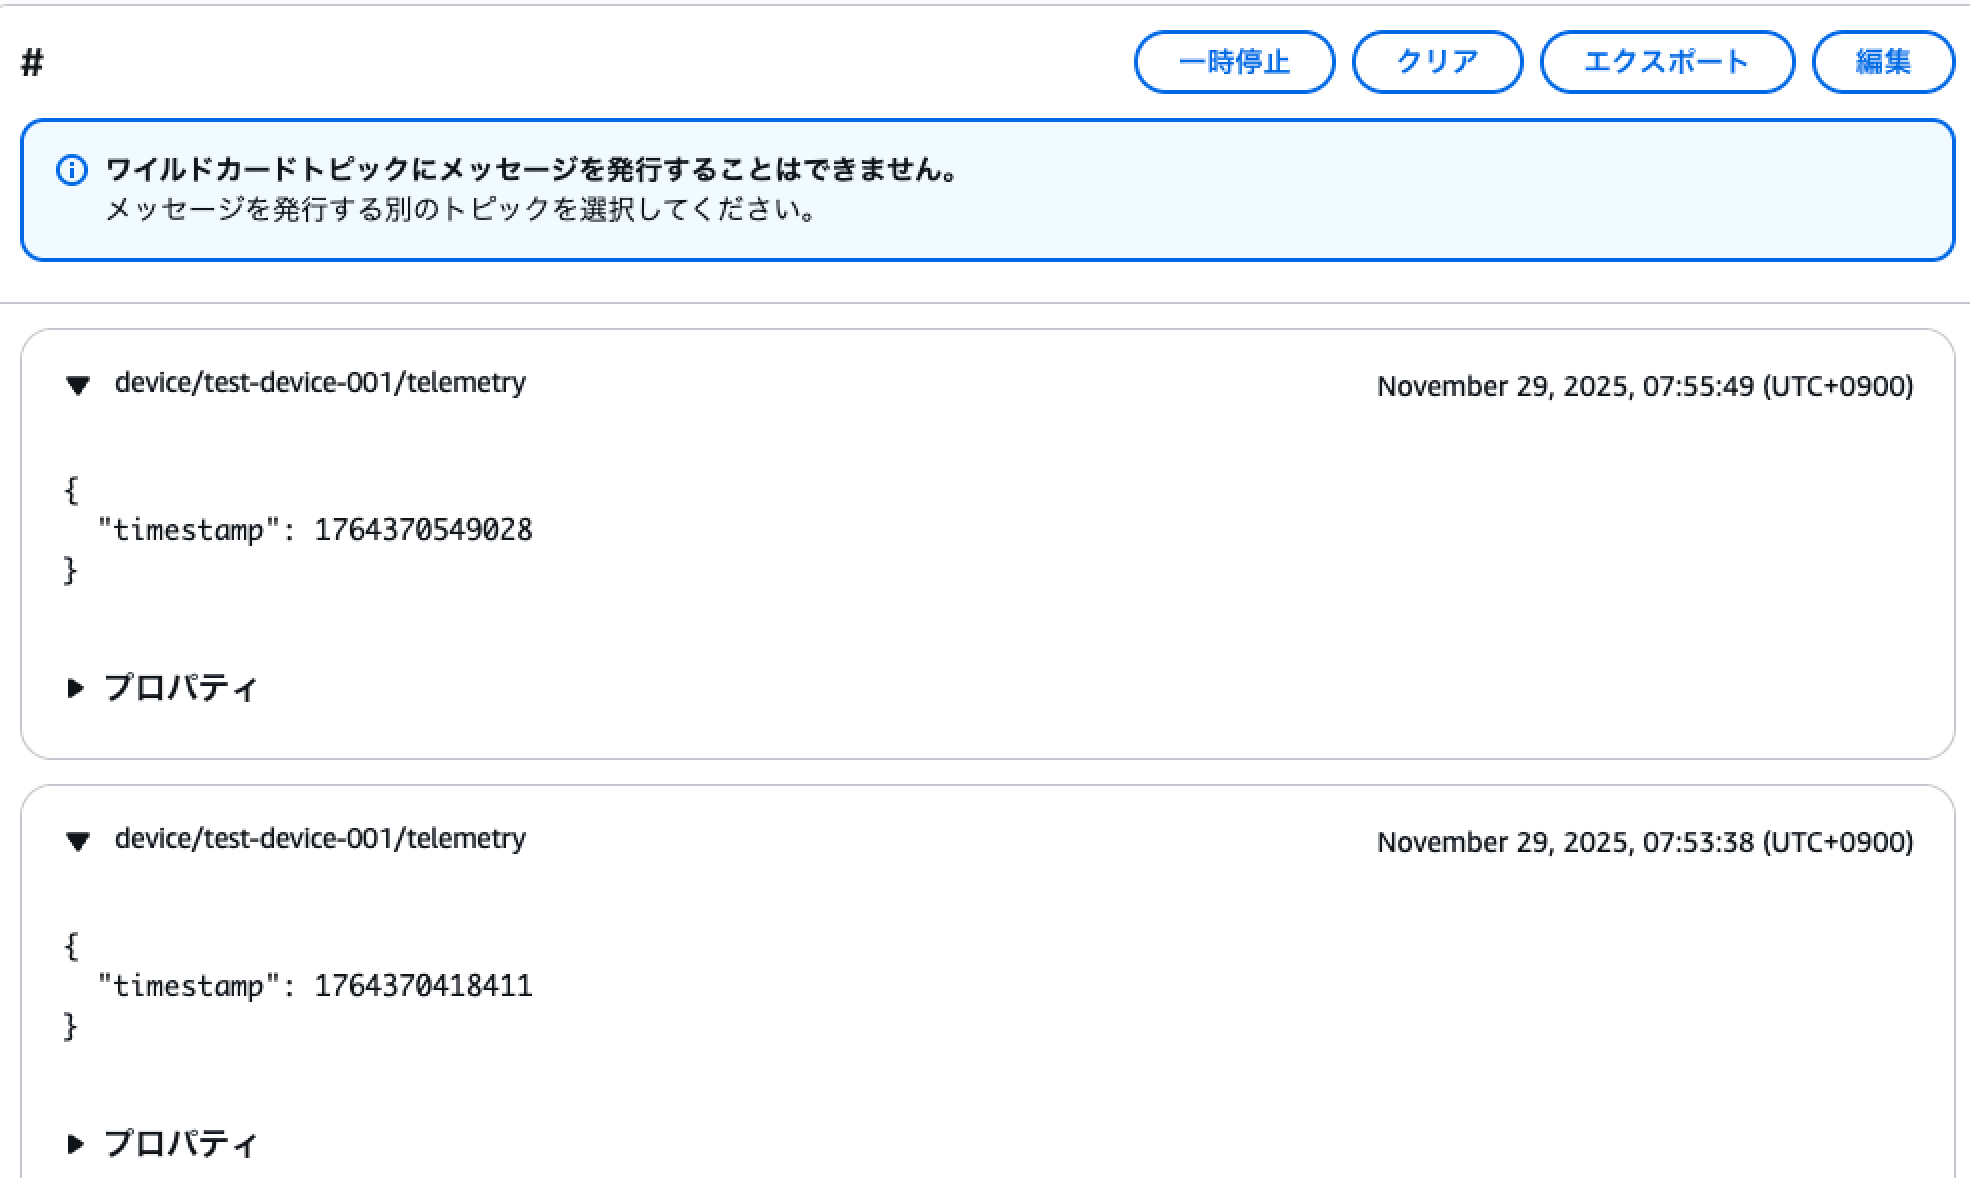Screen dimensions: 1970x1178
Task: Click the topic name of the 07:55:49 message
Action: point(320,383)
